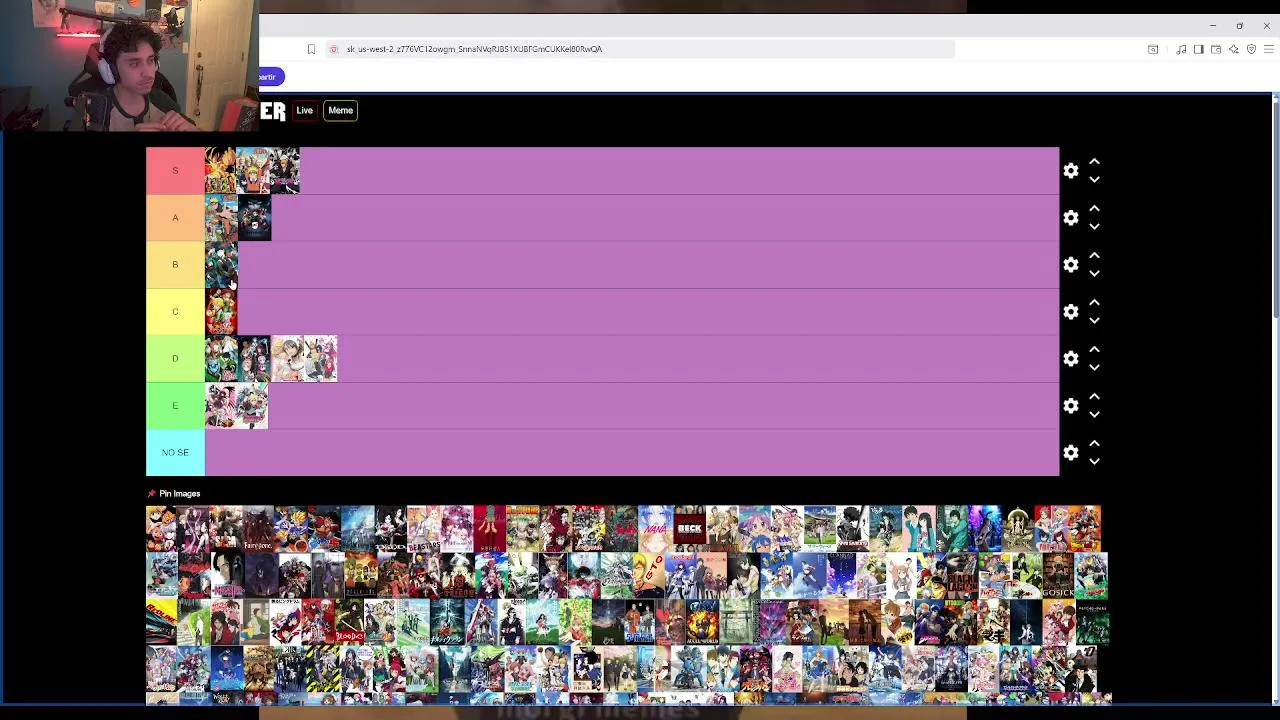The image size is (1280, 720).
Task: Click the Live button
Action: (x=304, y=110)
